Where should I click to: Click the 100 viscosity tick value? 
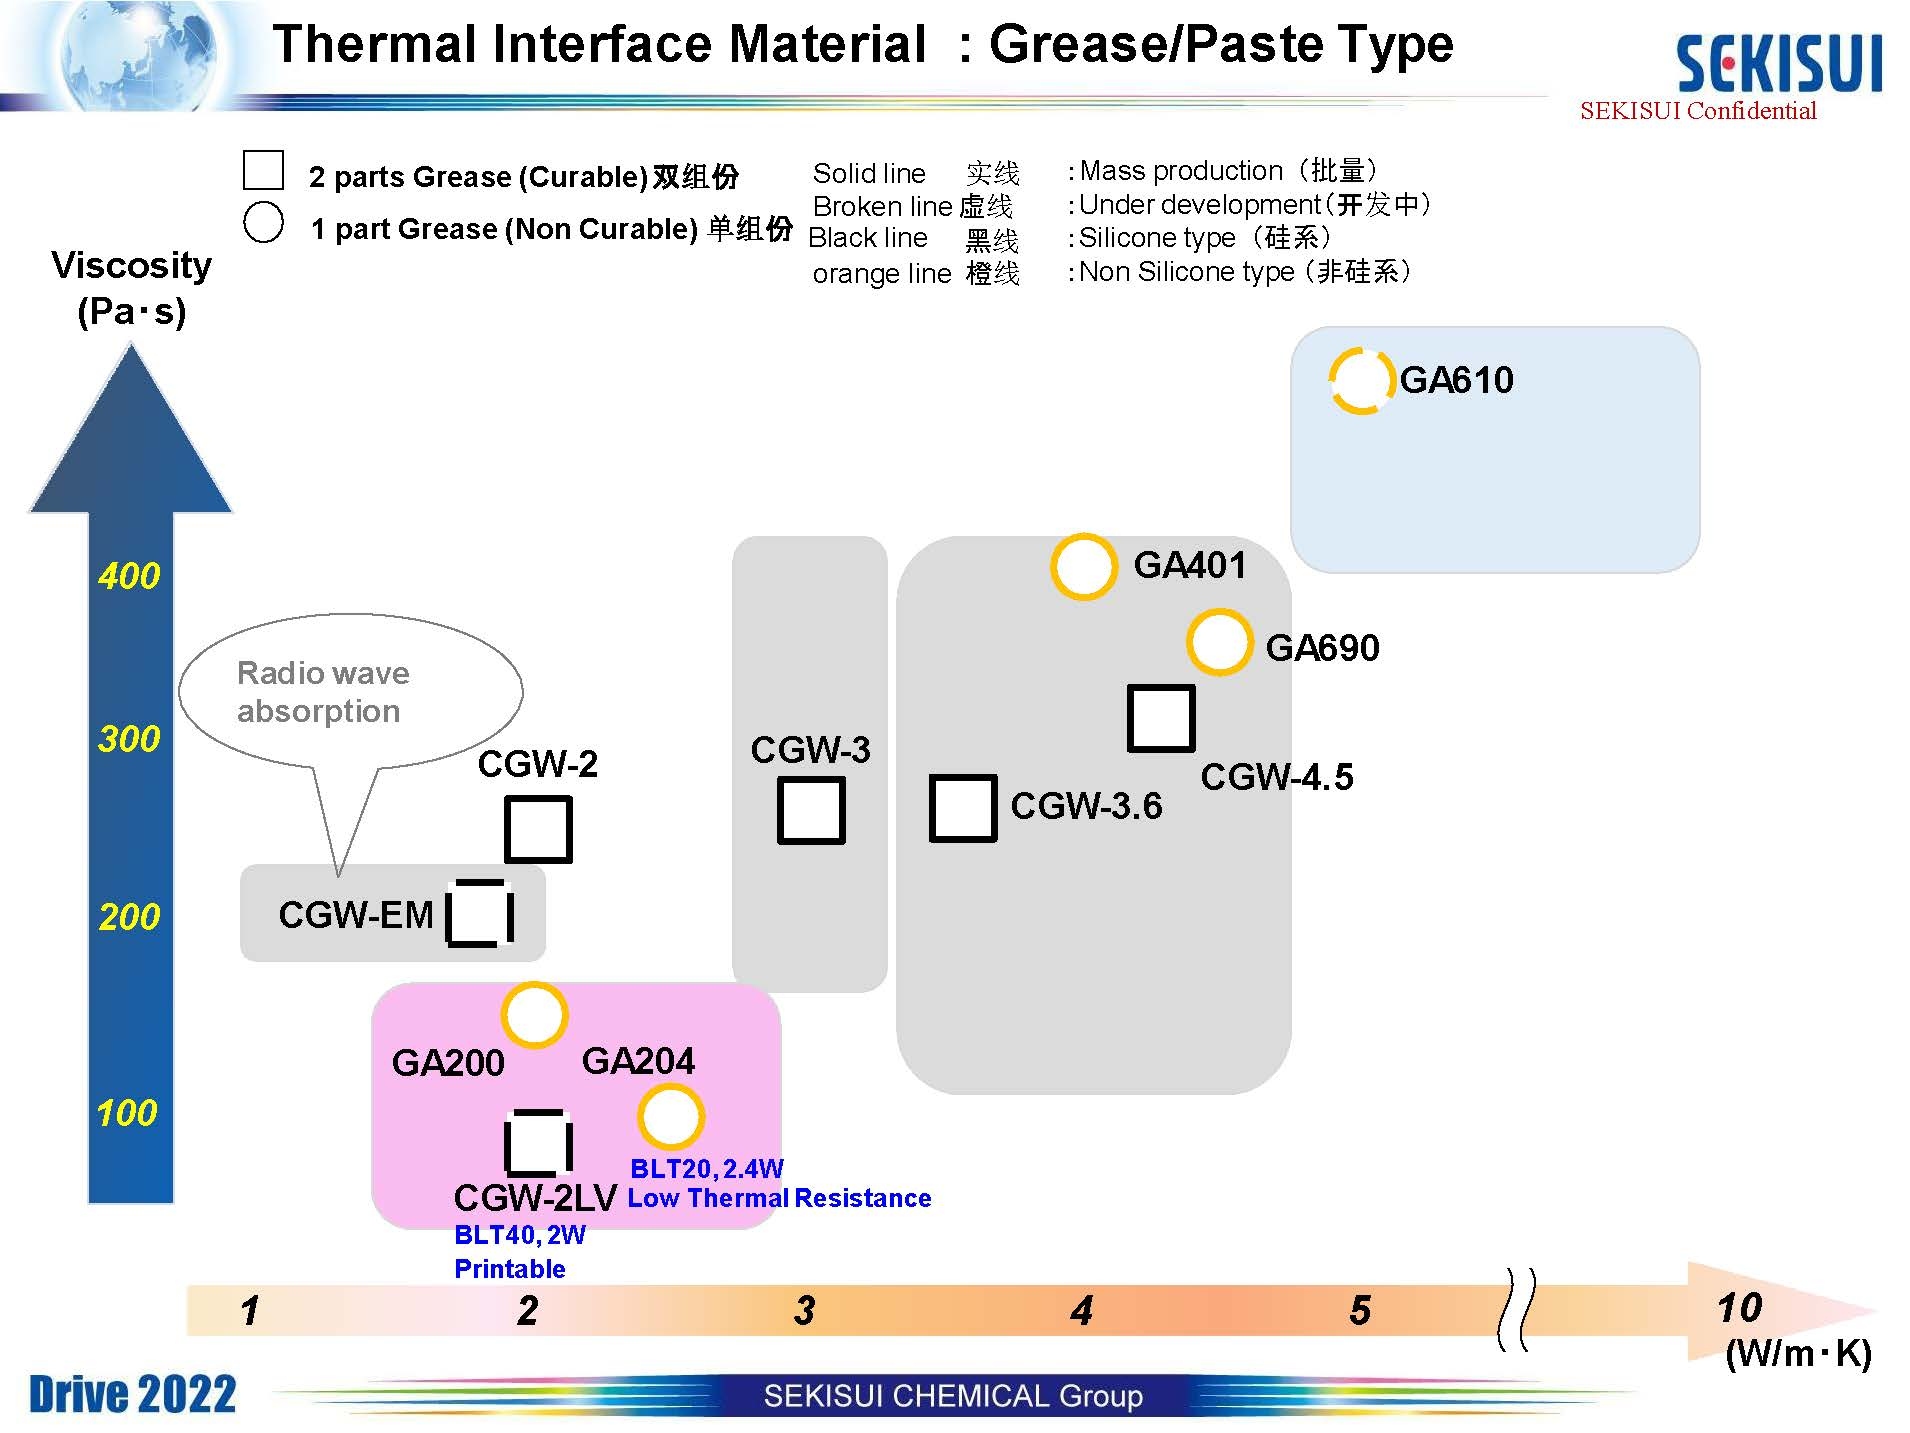click(127, 1113)
